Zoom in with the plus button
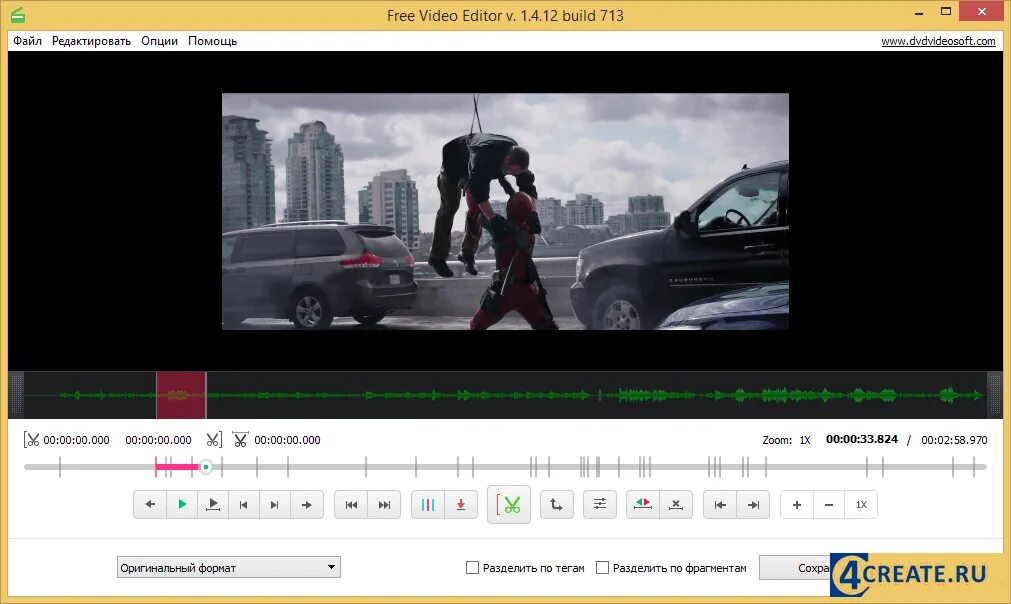The width and height of the screenshot is (1011, 604). 797,505
